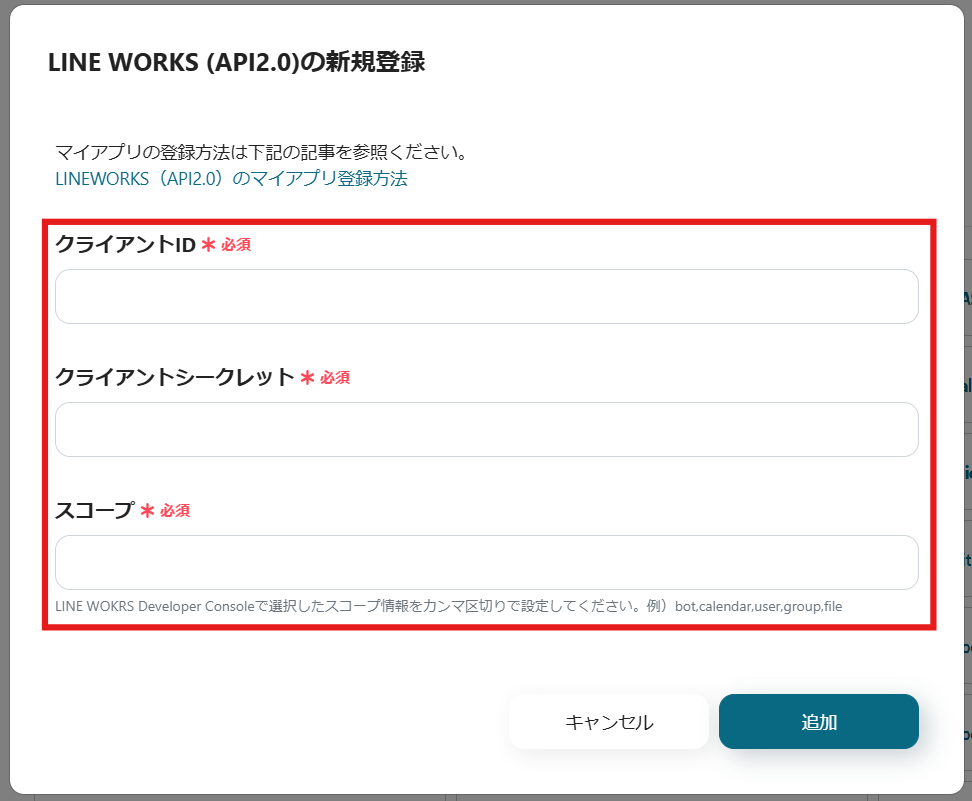The image size is (972, 801).
Task: Focus the クライアントシークレット text box
Action: (487, 430)
